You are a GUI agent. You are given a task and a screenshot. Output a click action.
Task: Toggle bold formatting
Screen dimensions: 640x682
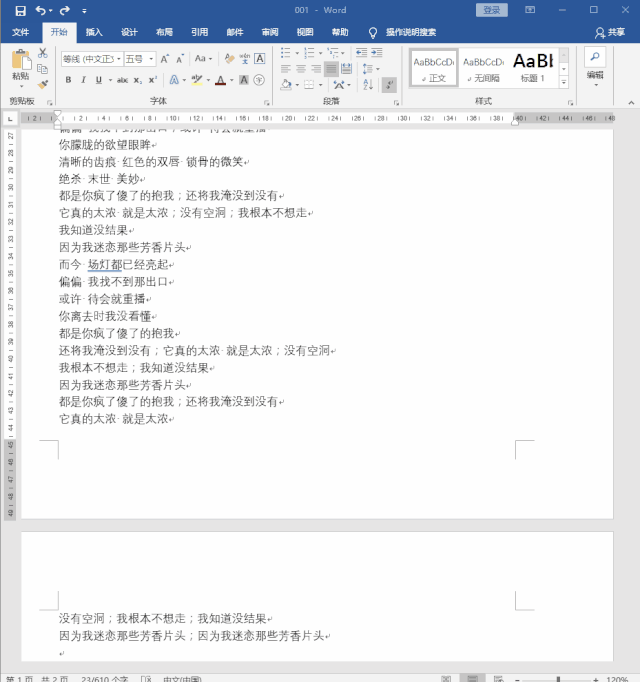(x=68, y=80)
